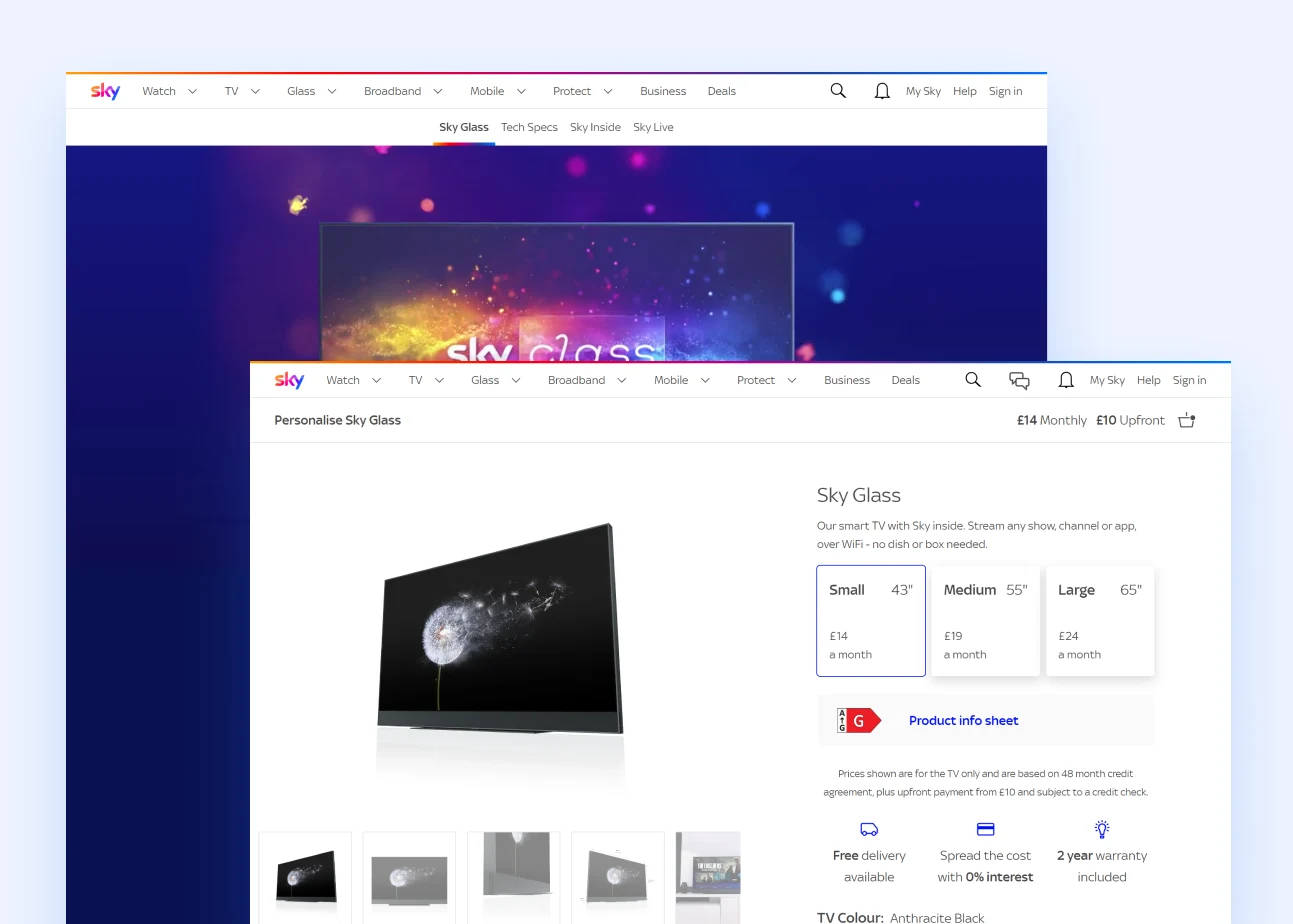Click the lightbulb warranty icon
Screen dimensions: 1293x924
tap(1102, 829)
